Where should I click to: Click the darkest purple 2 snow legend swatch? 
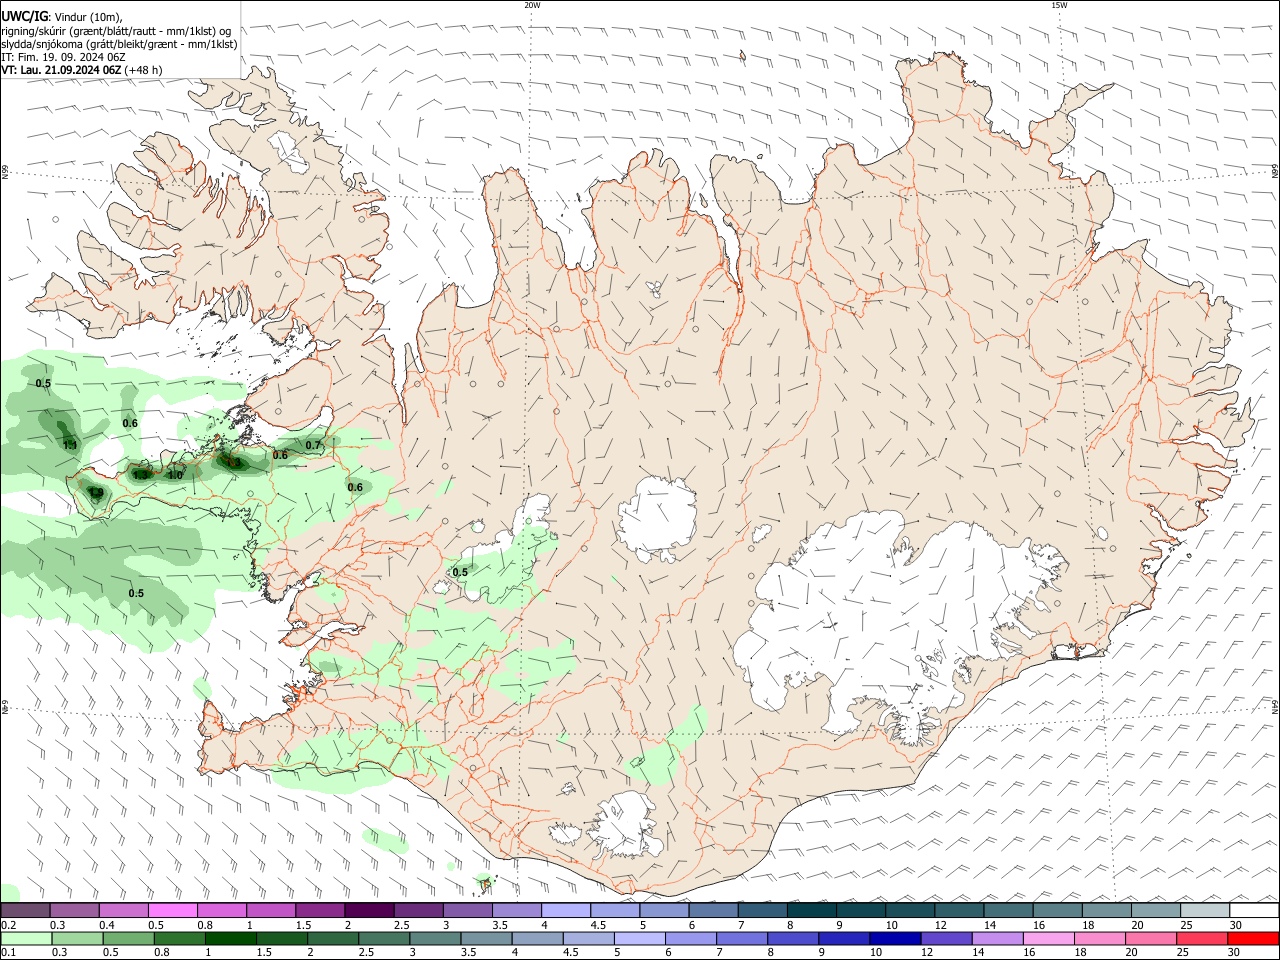click(x=369, y=910)
